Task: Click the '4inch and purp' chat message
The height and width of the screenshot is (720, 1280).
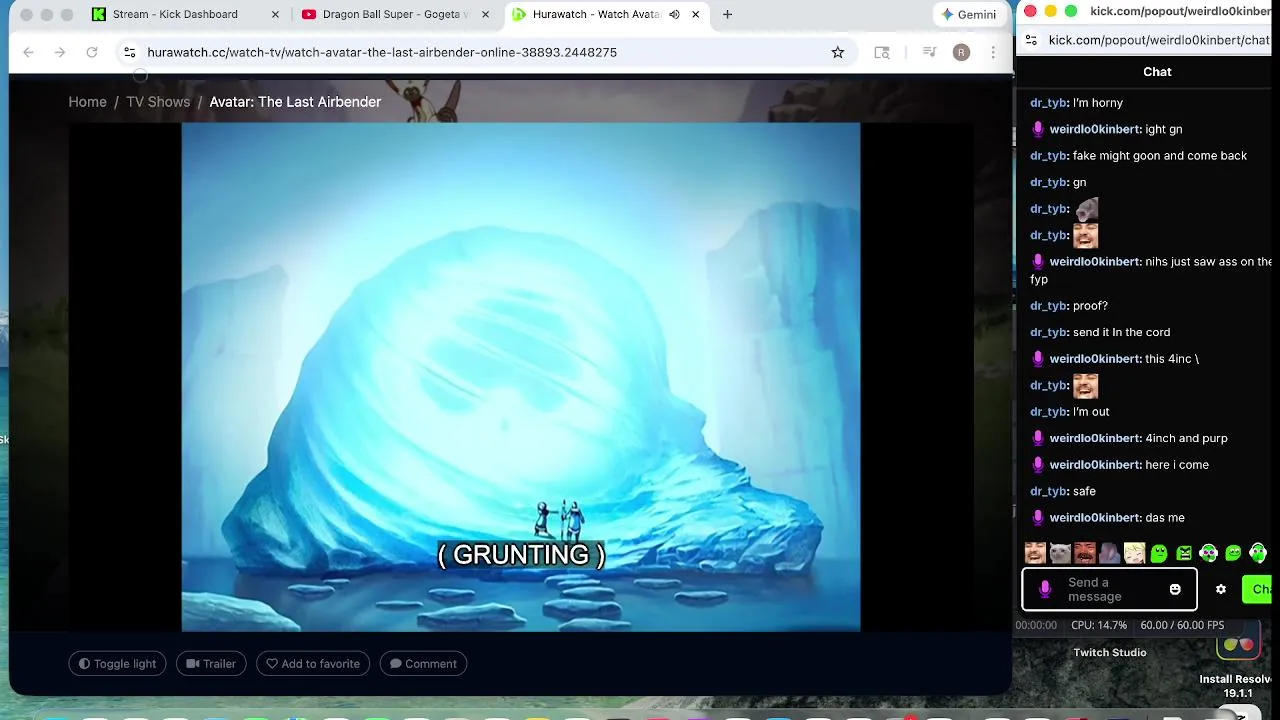Action: [1186, 438]
